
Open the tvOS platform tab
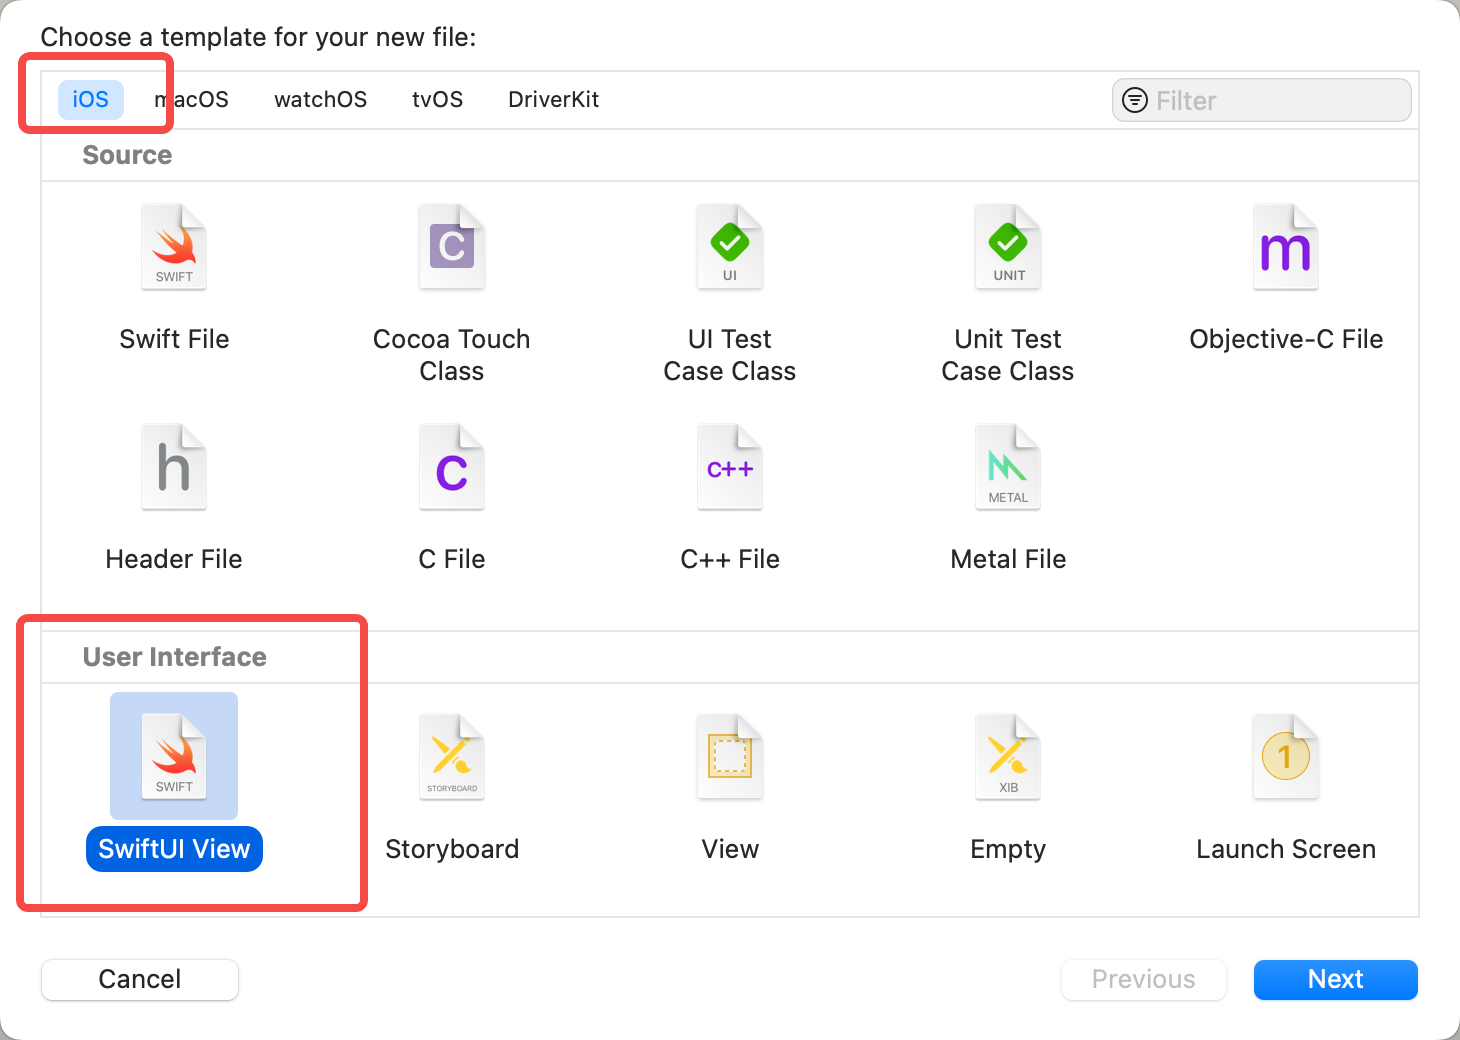(x=438, y=100)
